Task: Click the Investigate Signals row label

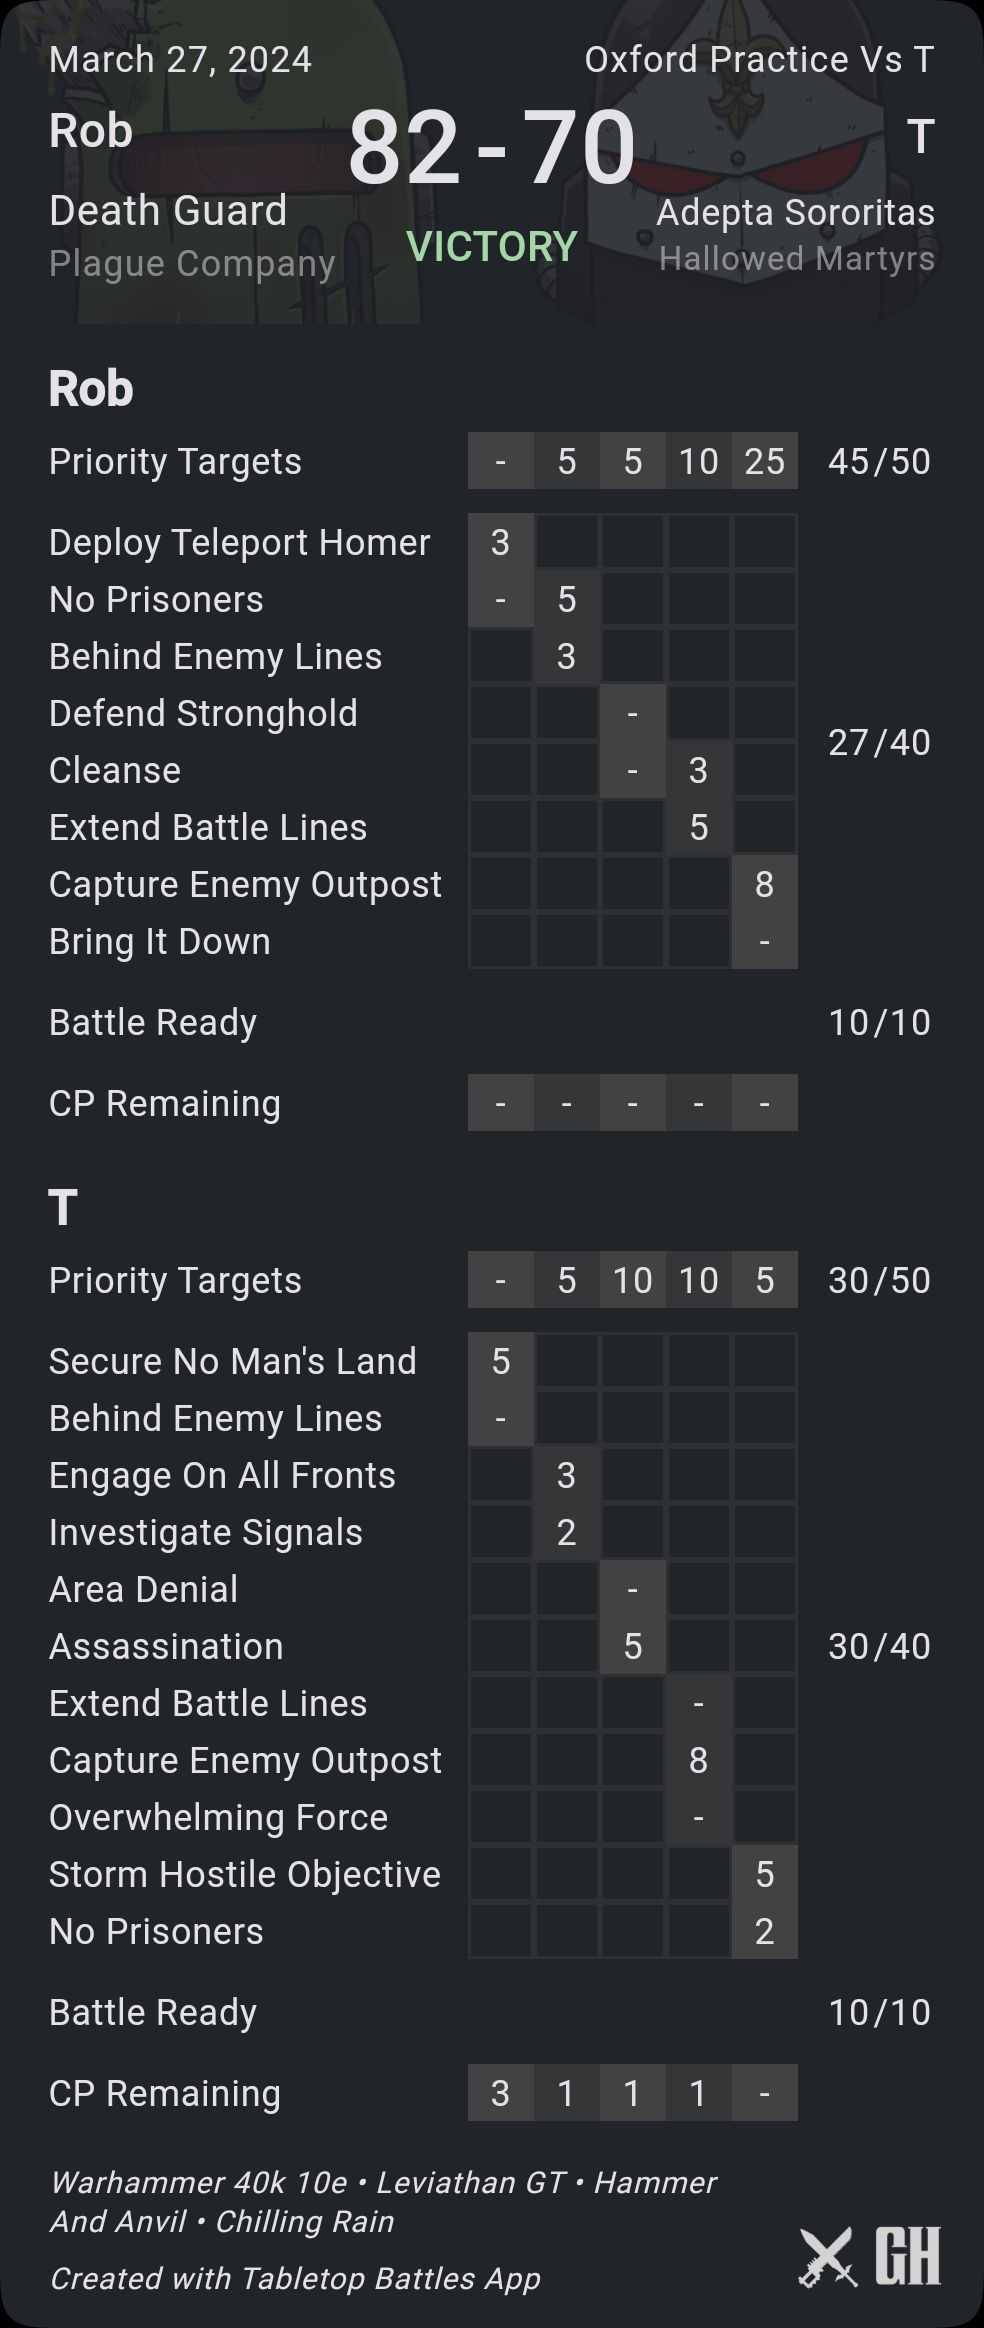Action: (206, 1532)
